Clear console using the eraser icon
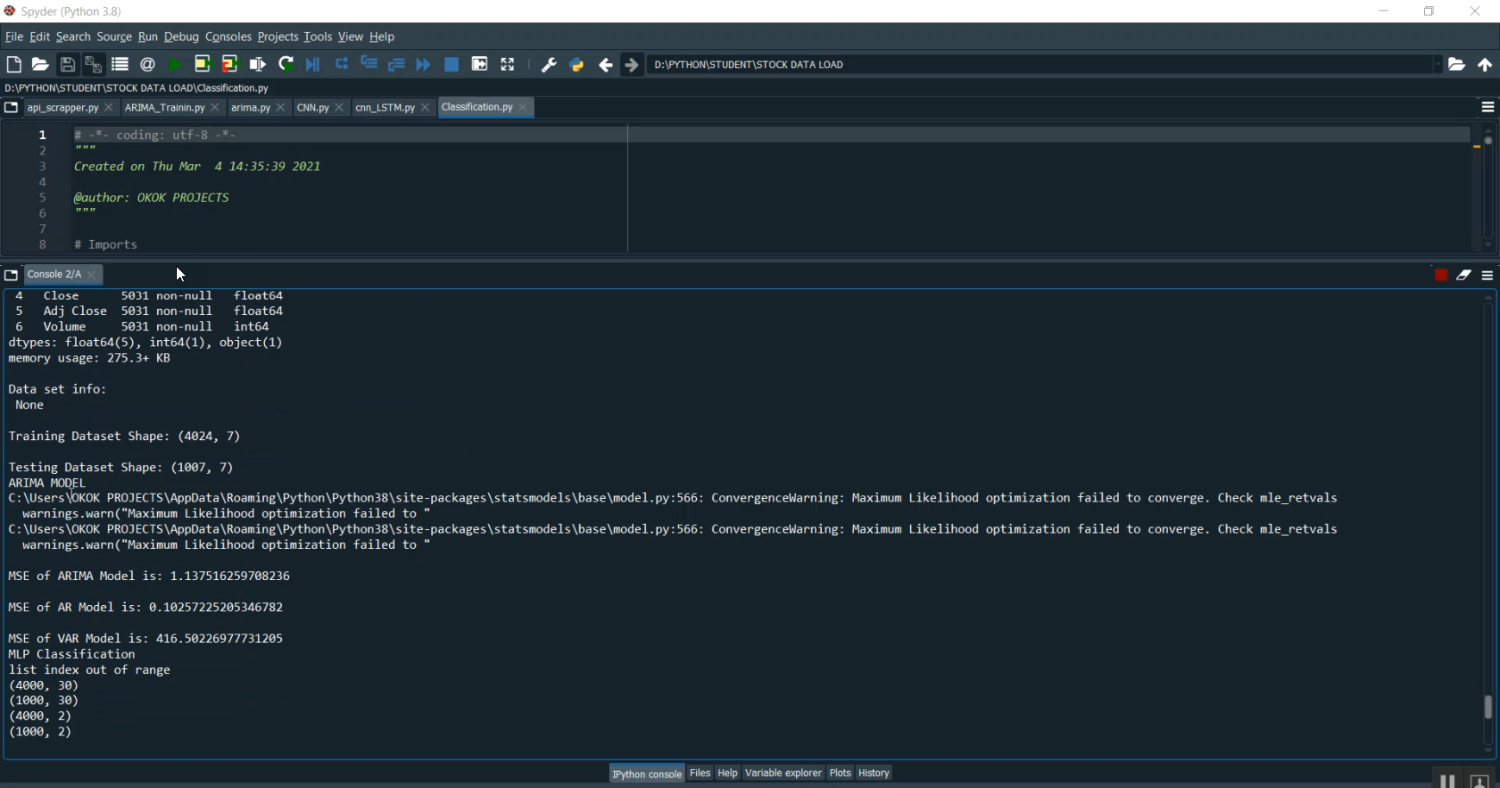 [x=1464, y=275]
